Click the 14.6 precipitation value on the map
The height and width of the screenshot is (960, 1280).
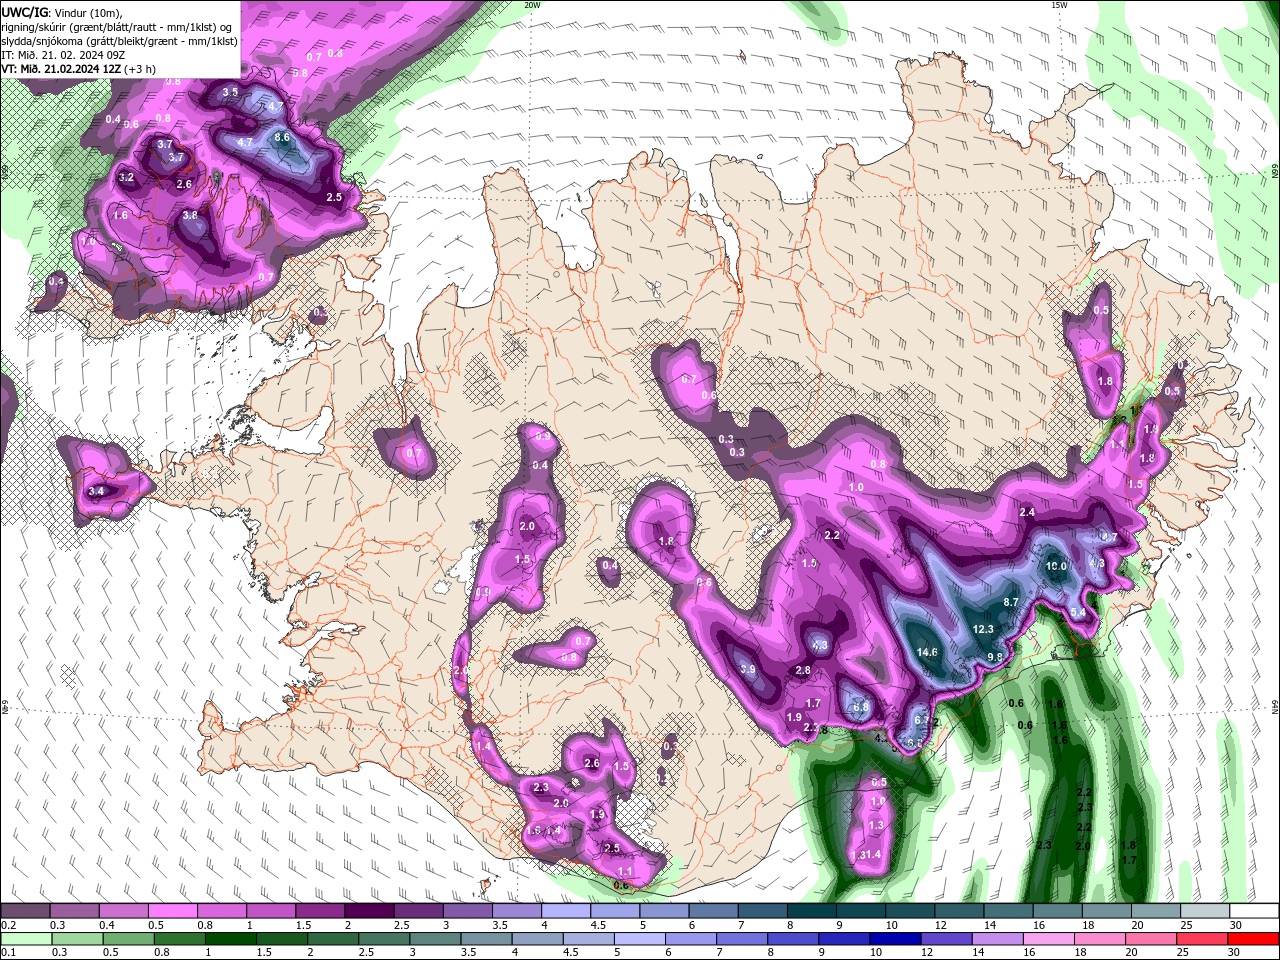tap(927, 652)
